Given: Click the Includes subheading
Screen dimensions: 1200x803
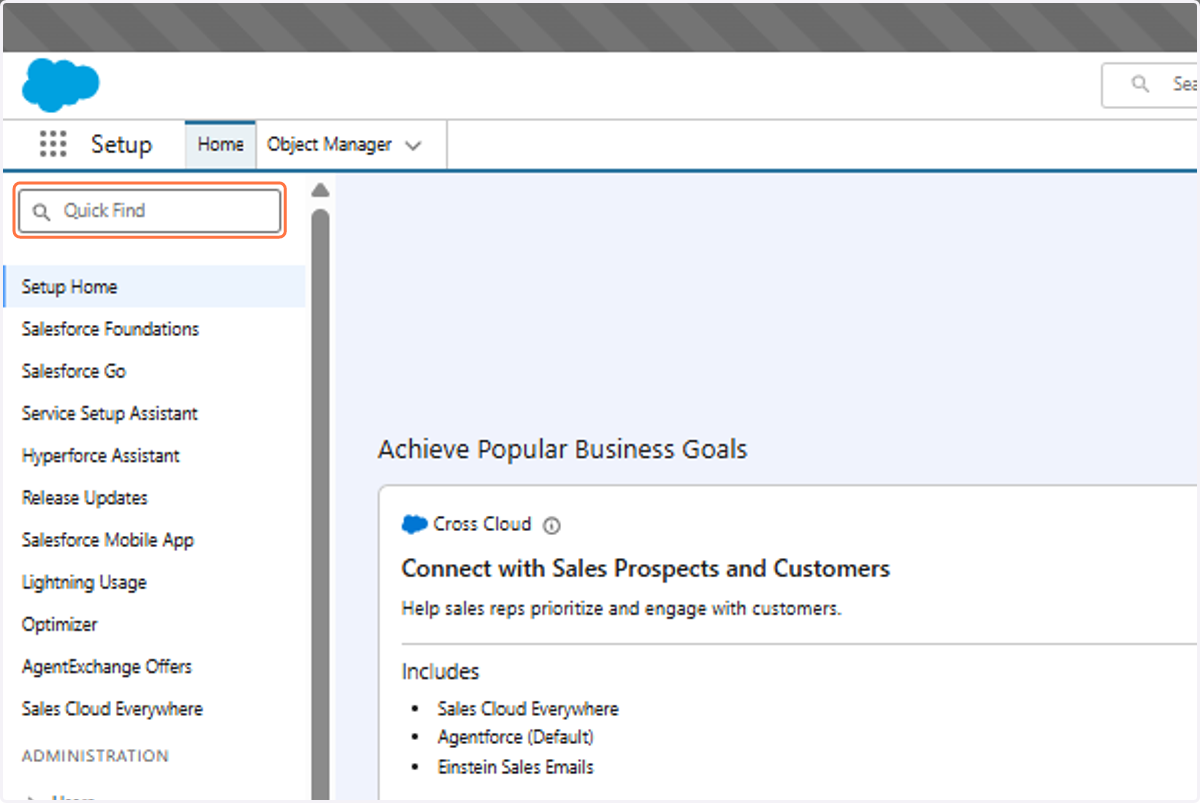Looking at the screenshot, I should (x=441, y=671).
